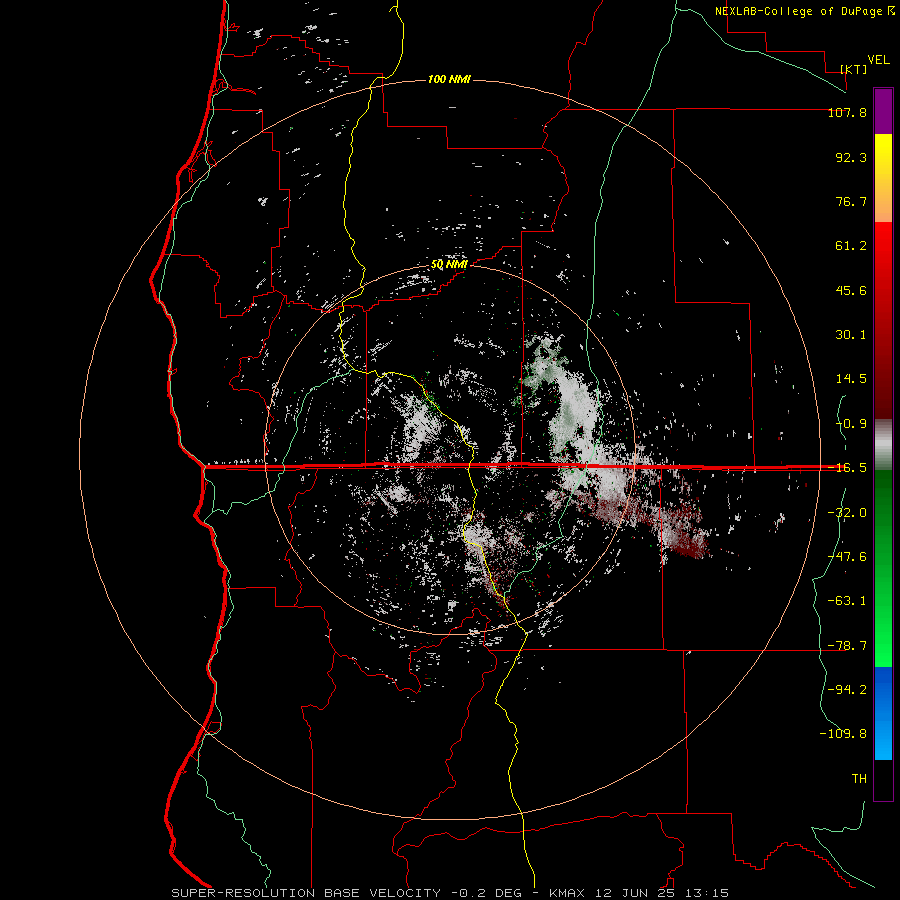
Task: Click the 50 NMI range ring label
Action: [x=449, y=265]
